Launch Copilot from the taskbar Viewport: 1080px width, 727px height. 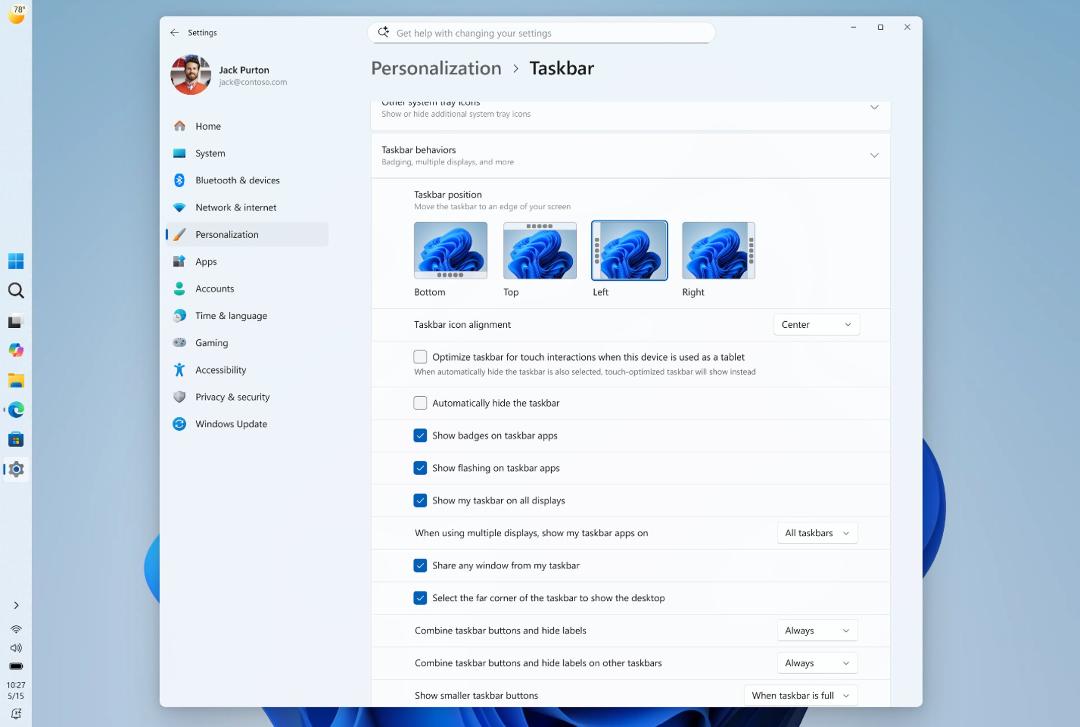(16, 350)
